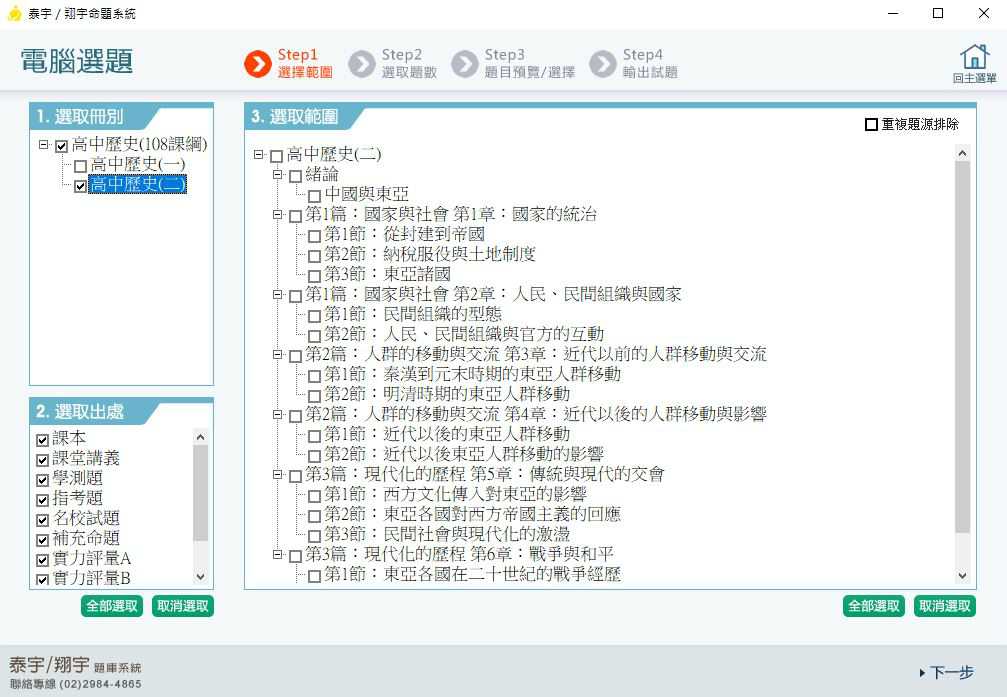Click the Step3 grey arrow icon
1007x697 pixels.
465,64
